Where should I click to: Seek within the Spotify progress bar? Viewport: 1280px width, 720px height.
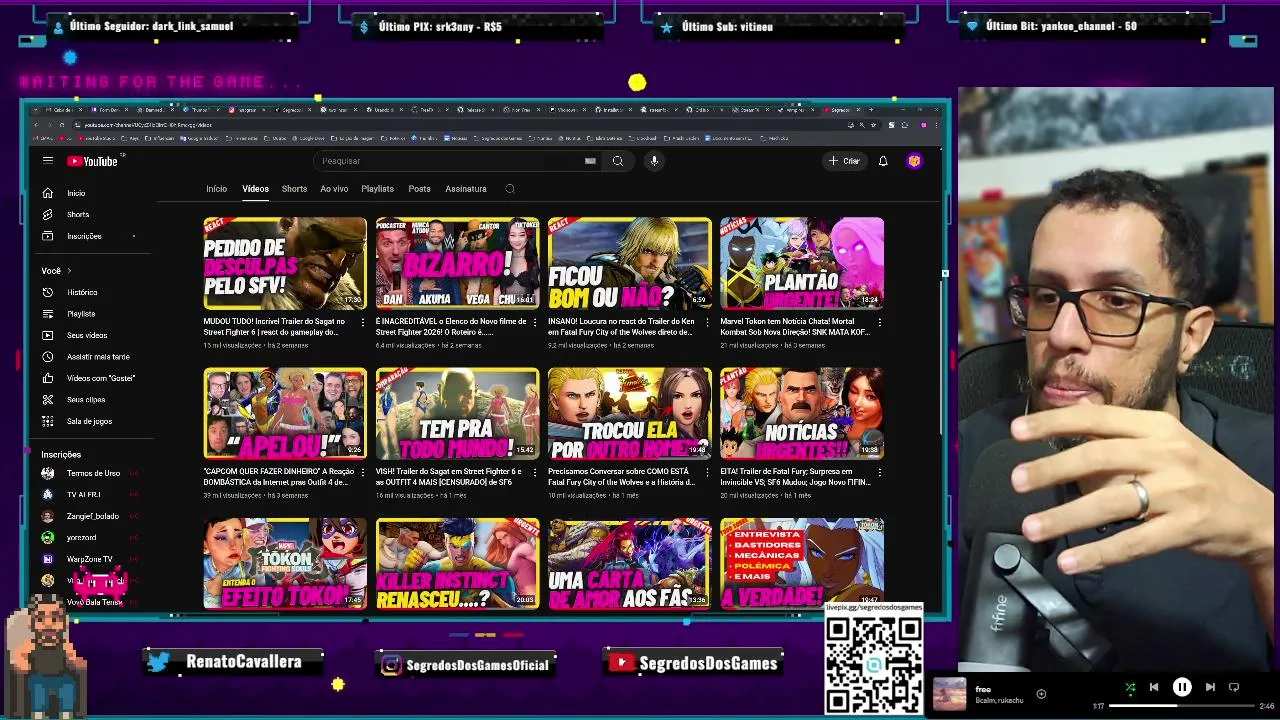point(1180,706)
